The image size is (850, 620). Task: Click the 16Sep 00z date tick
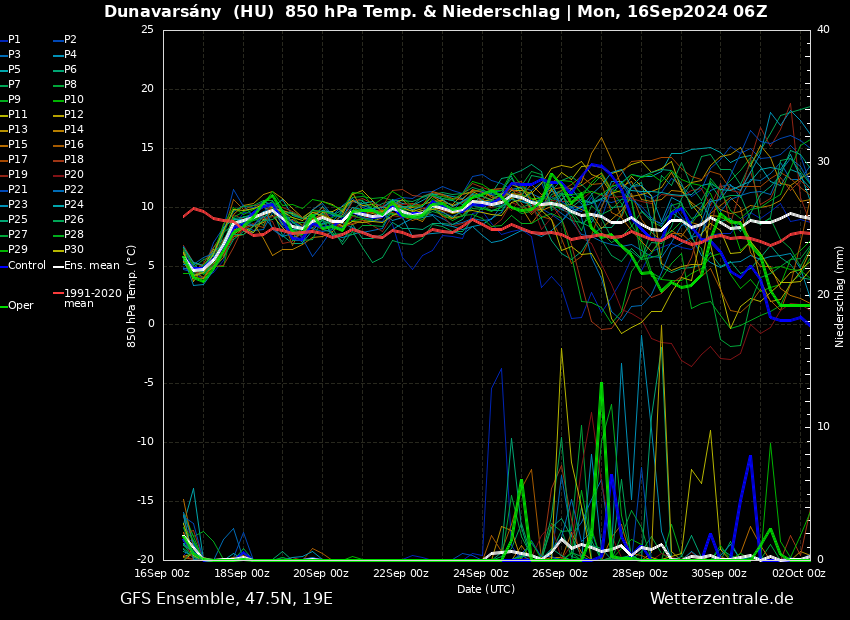point(162,574)
